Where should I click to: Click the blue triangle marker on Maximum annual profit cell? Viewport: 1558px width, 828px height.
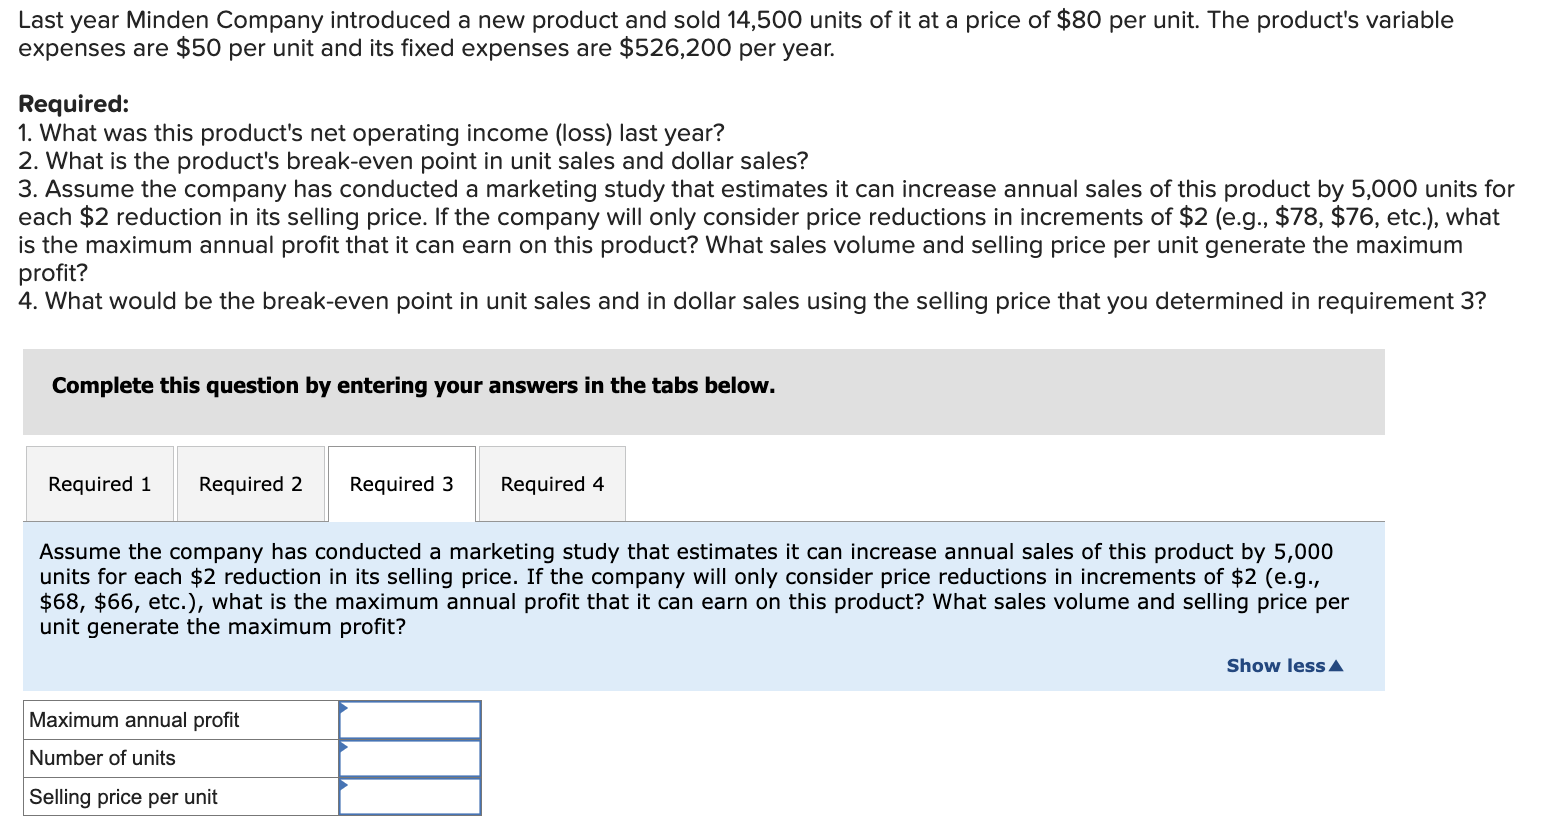[343, 708]
